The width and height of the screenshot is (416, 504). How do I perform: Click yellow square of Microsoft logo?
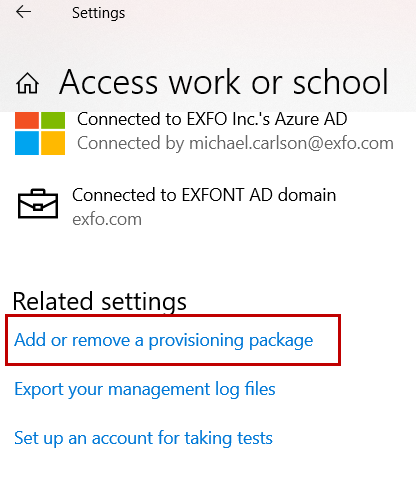coord(53,143)
